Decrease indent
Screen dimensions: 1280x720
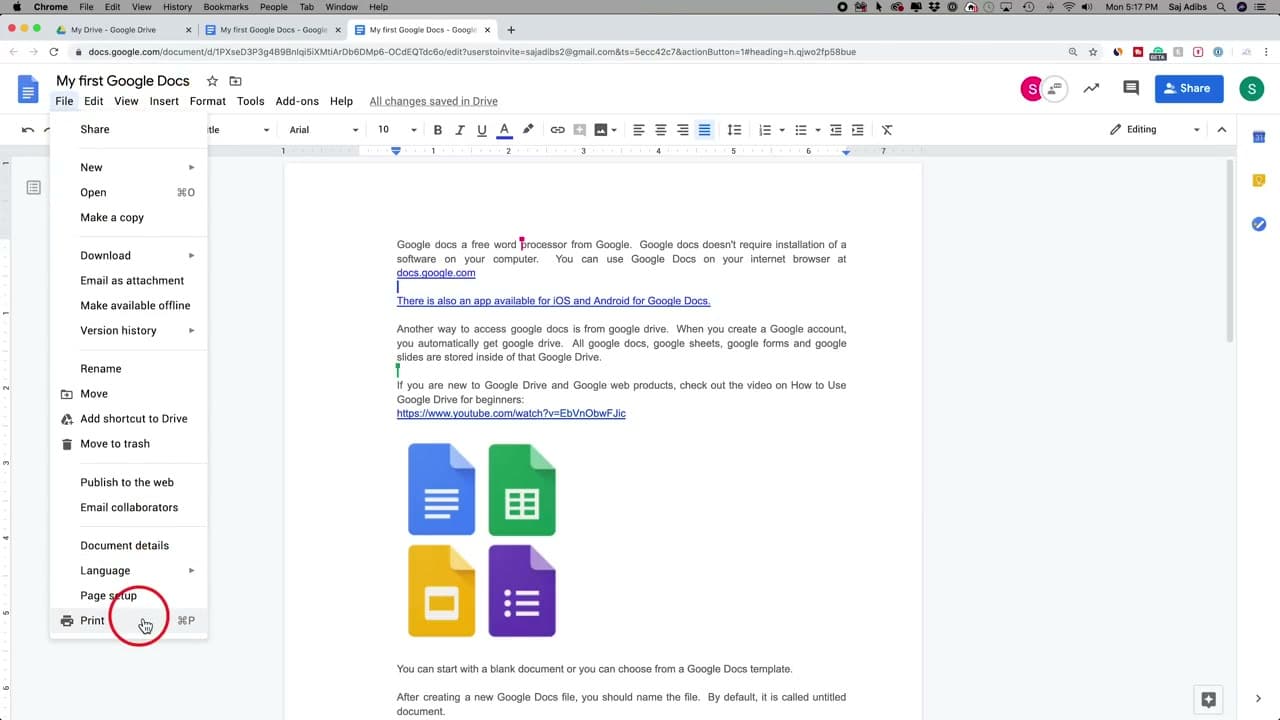click(836, 130)
